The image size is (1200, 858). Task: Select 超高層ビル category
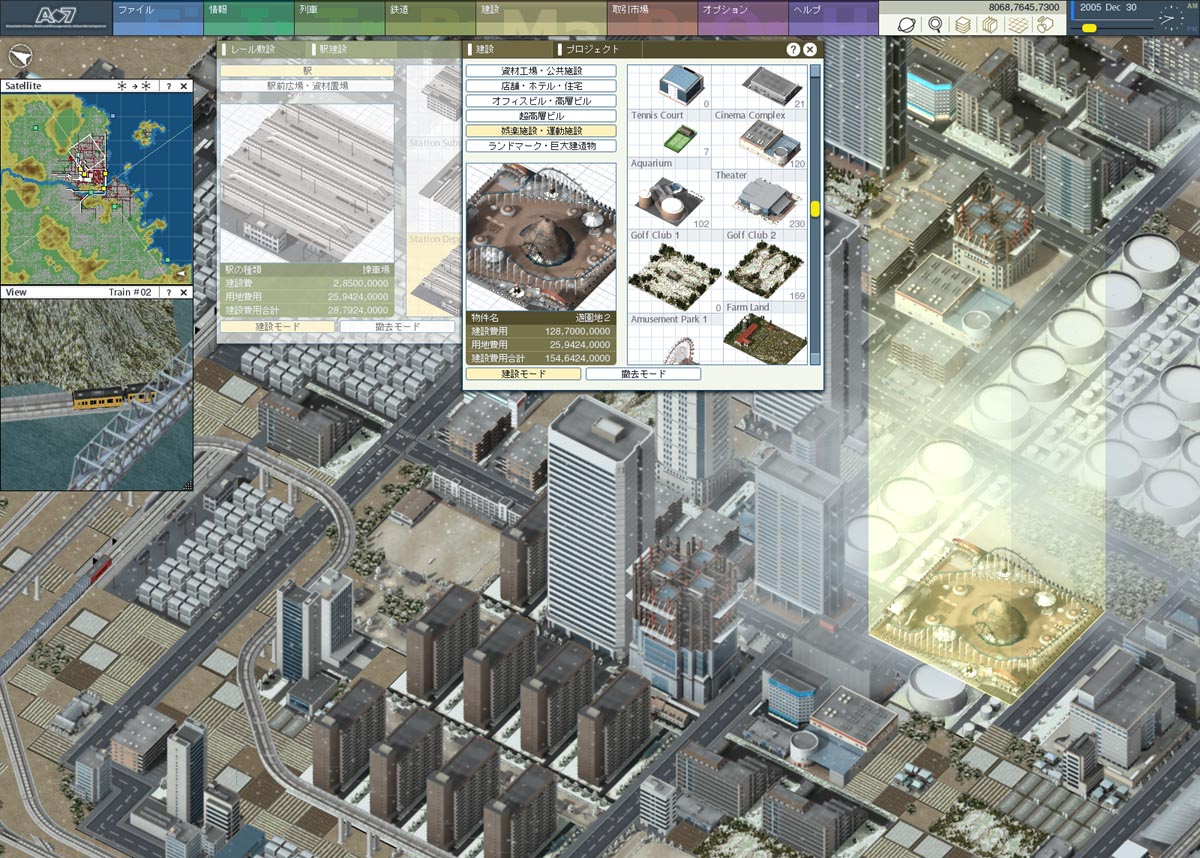541,116
